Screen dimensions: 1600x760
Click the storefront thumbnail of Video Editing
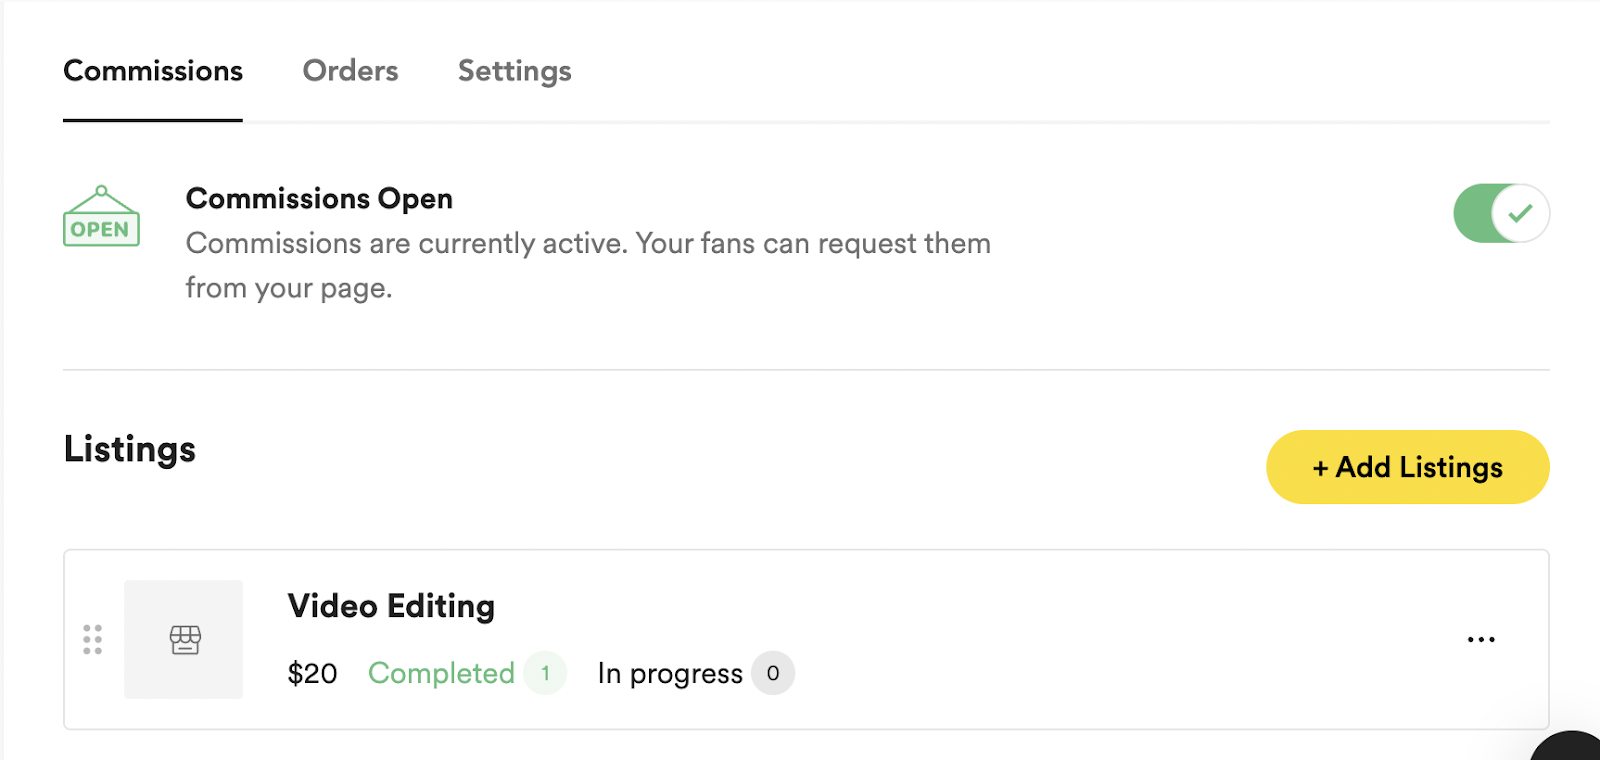(184, 639)
